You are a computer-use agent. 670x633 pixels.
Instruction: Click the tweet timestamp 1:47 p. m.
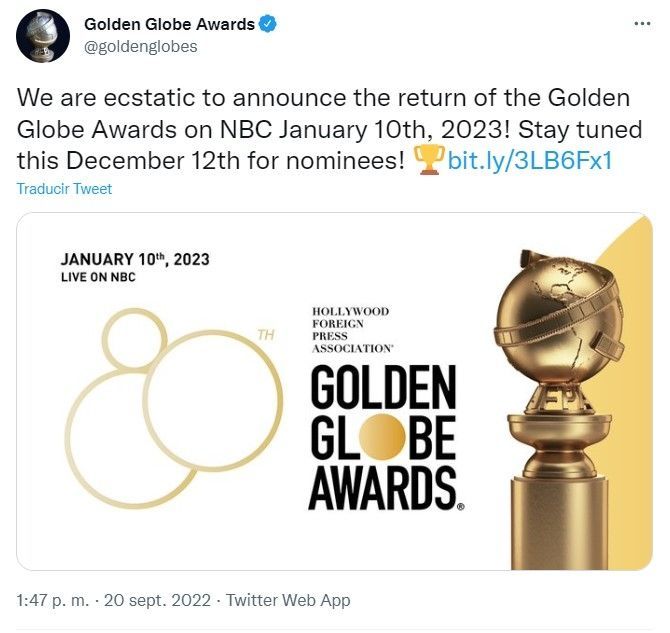click(53, 600)
